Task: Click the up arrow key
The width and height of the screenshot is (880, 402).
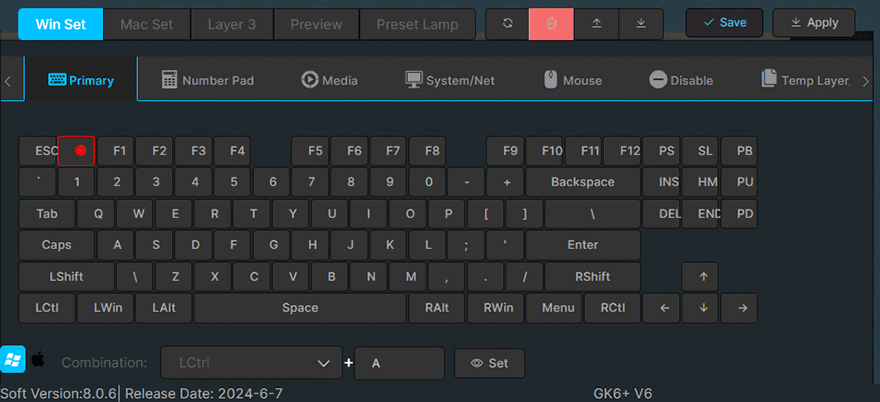Action: [700, 277]
